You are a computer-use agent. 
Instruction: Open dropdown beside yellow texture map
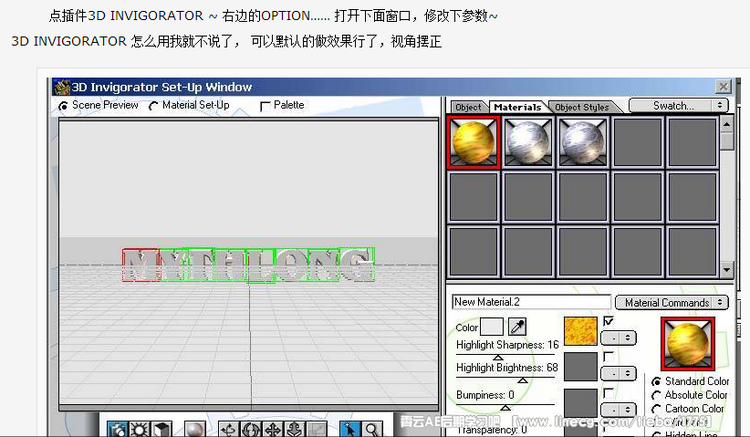[618, 338]
